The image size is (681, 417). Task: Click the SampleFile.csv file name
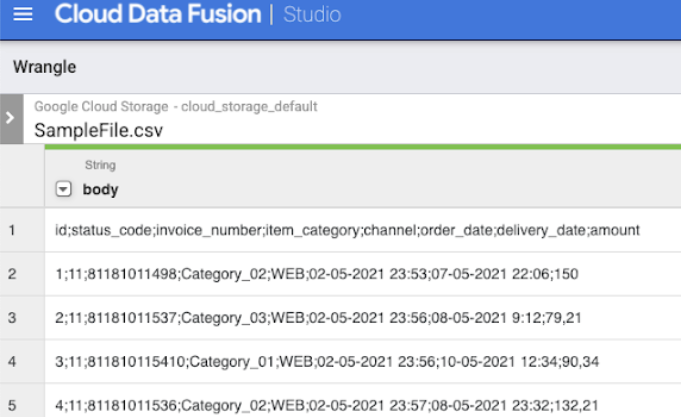[99, 130]
